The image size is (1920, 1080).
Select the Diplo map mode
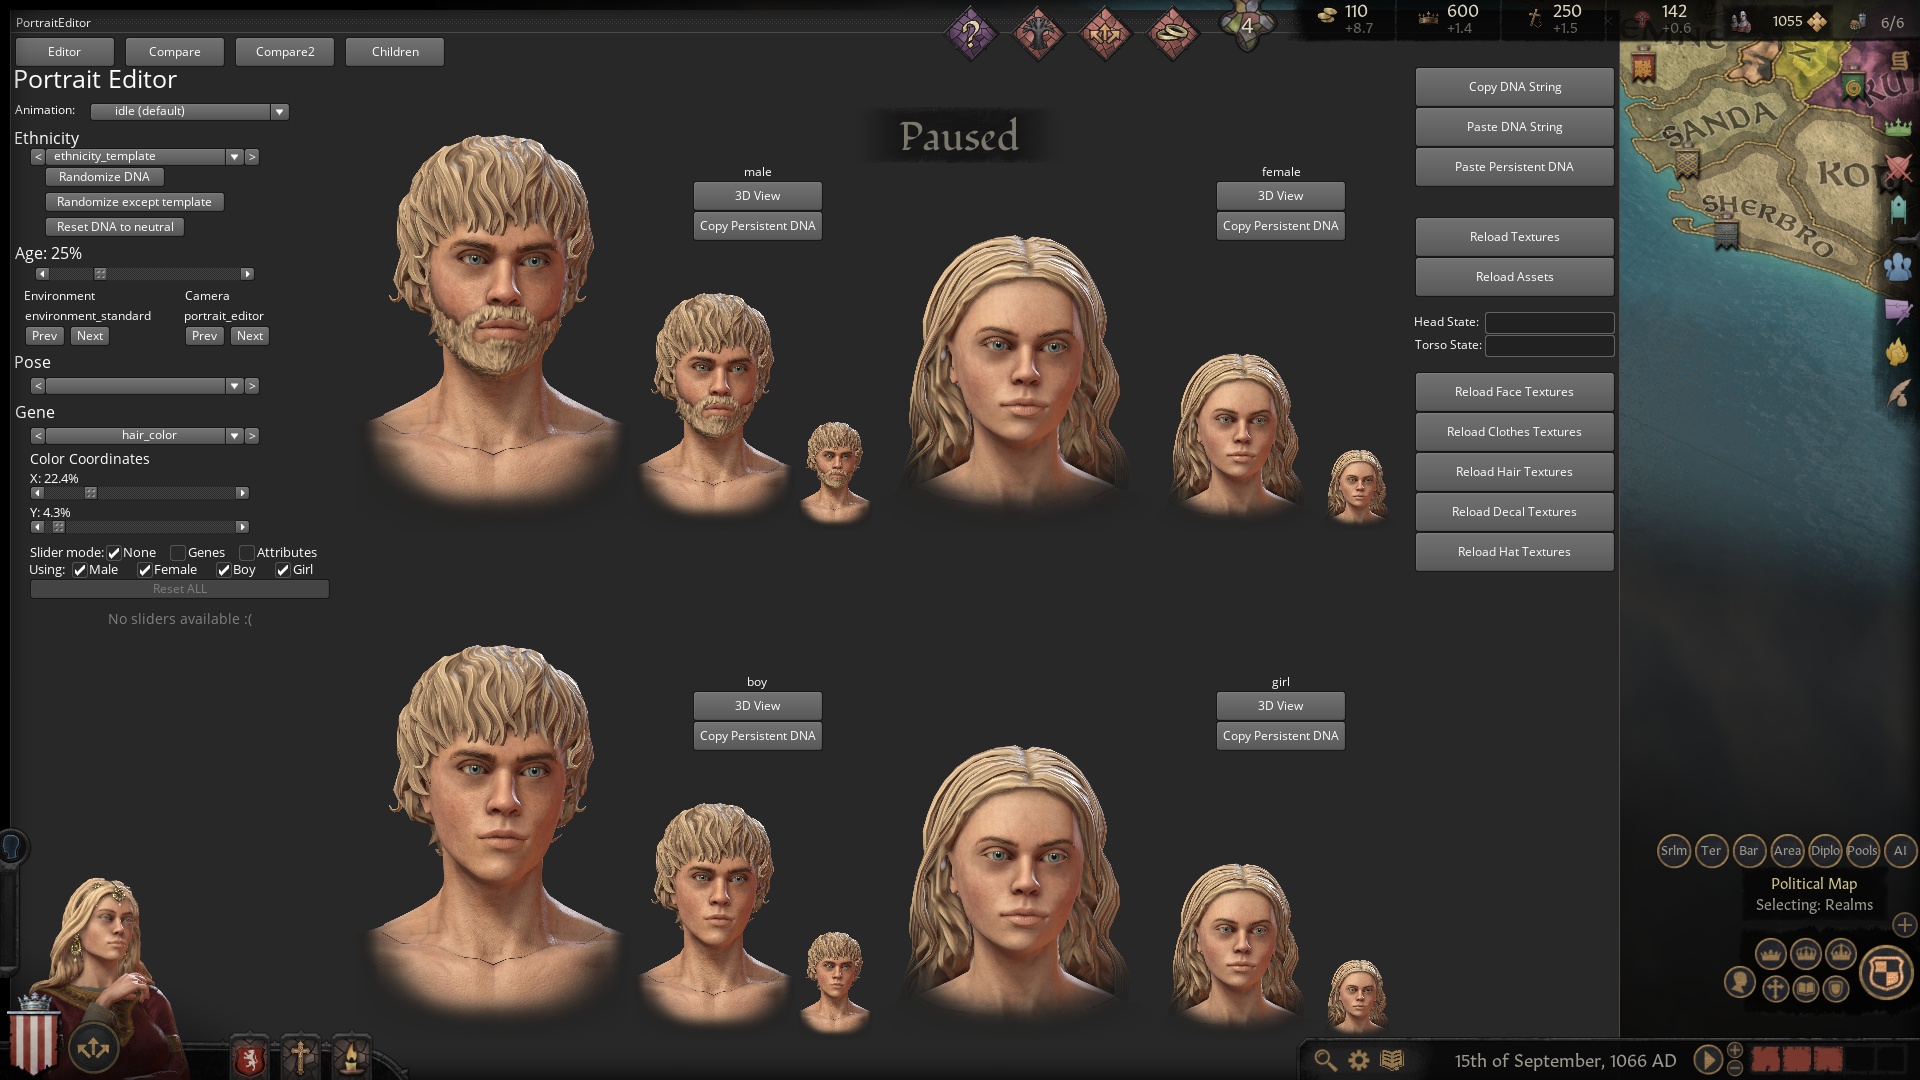click(1825, 851)
